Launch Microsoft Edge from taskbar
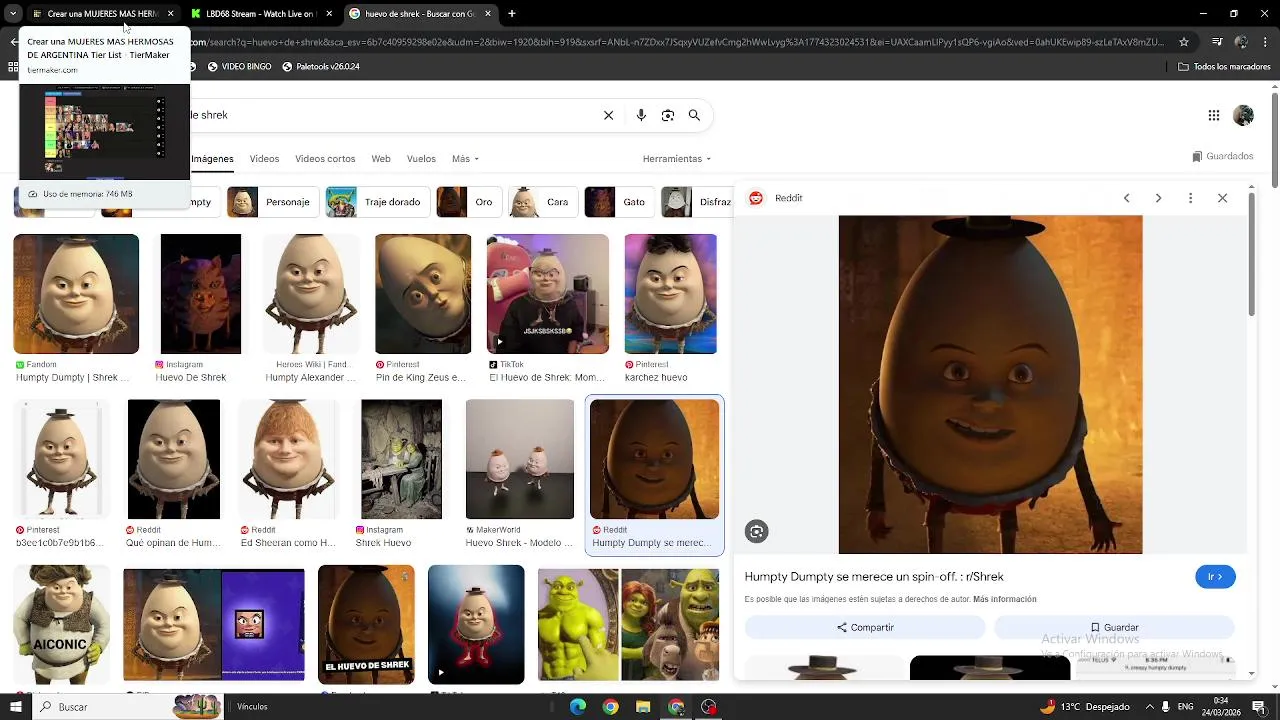This screenshot has height=720, width=1280. (578, 707)
